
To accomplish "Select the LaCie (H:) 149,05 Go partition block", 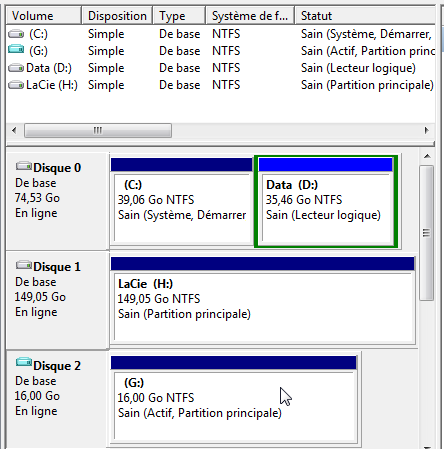I will (263, 300).
